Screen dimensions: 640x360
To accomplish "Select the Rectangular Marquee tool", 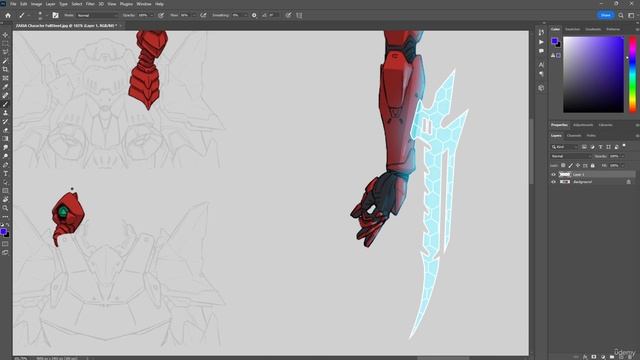I will [x=5, y=44].
